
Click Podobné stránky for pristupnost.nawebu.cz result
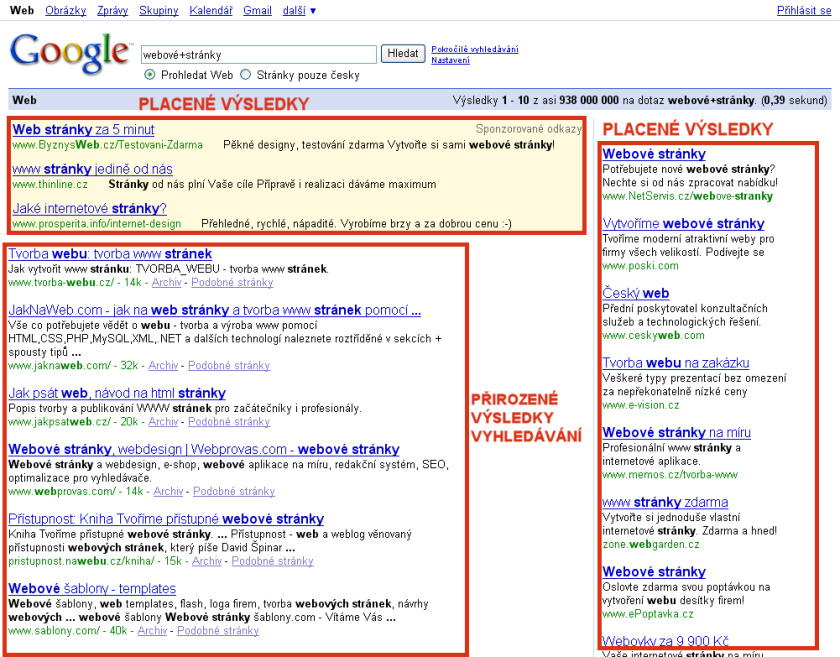[272, 561]
